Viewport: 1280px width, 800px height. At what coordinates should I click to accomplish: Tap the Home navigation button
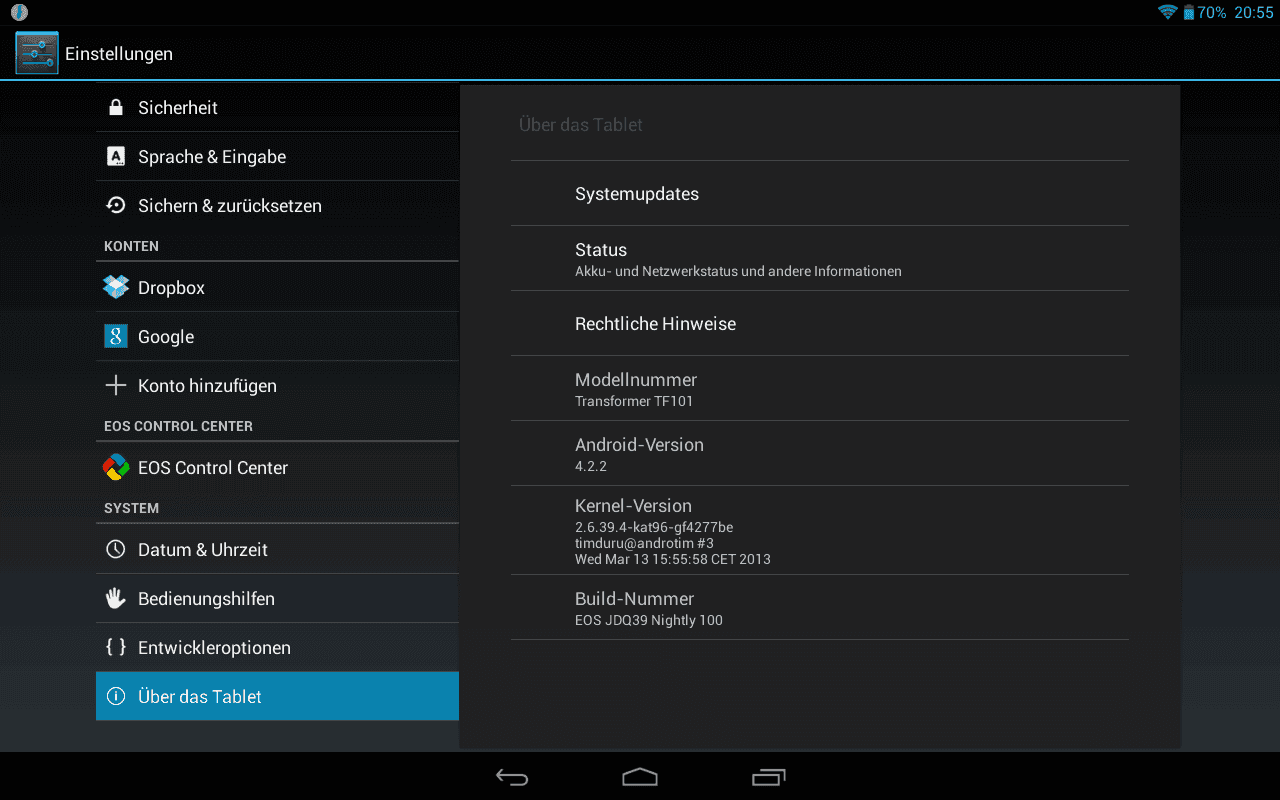coord(640,777)
